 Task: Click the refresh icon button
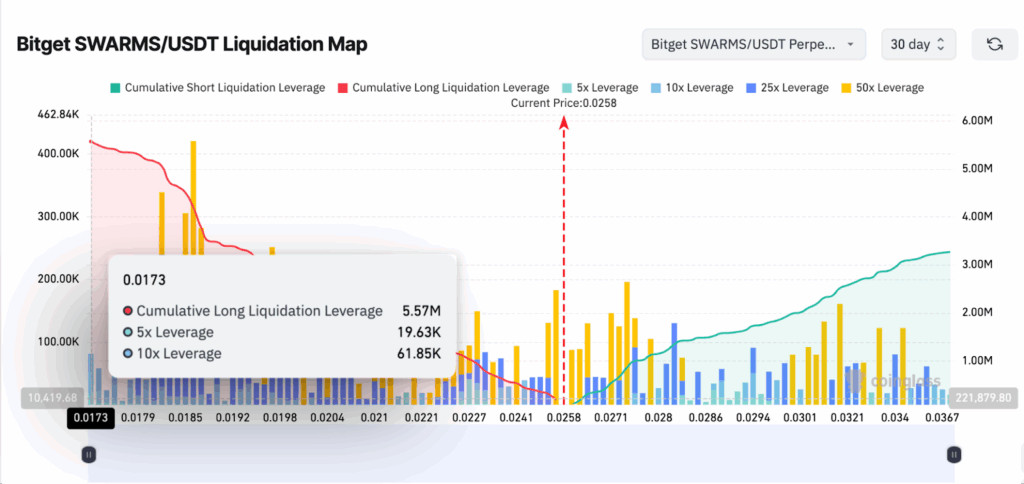coord(995,44)
